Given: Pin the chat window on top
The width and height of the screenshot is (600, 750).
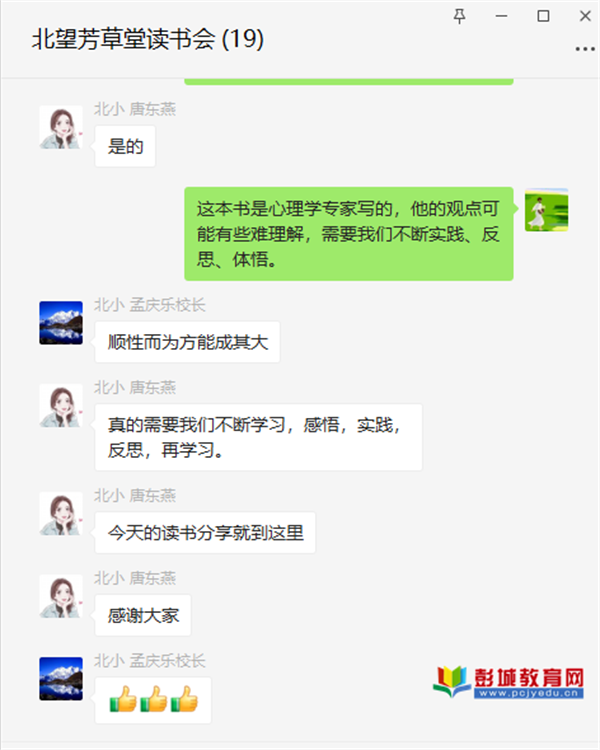Looking at the screenshot, I should pyautogui.click(x=459, y=16).
